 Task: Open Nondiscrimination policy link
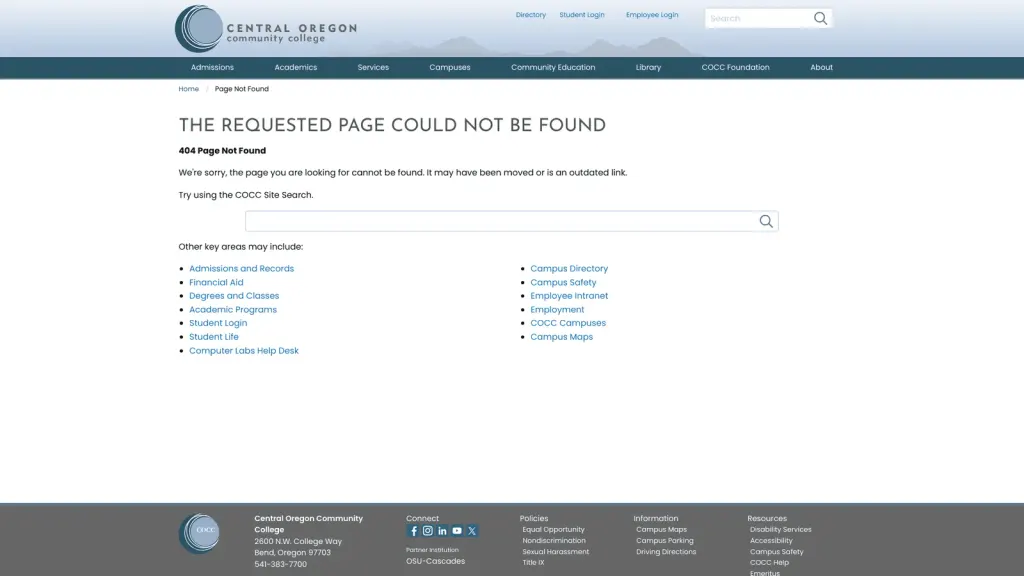click(x=554, y=541)
